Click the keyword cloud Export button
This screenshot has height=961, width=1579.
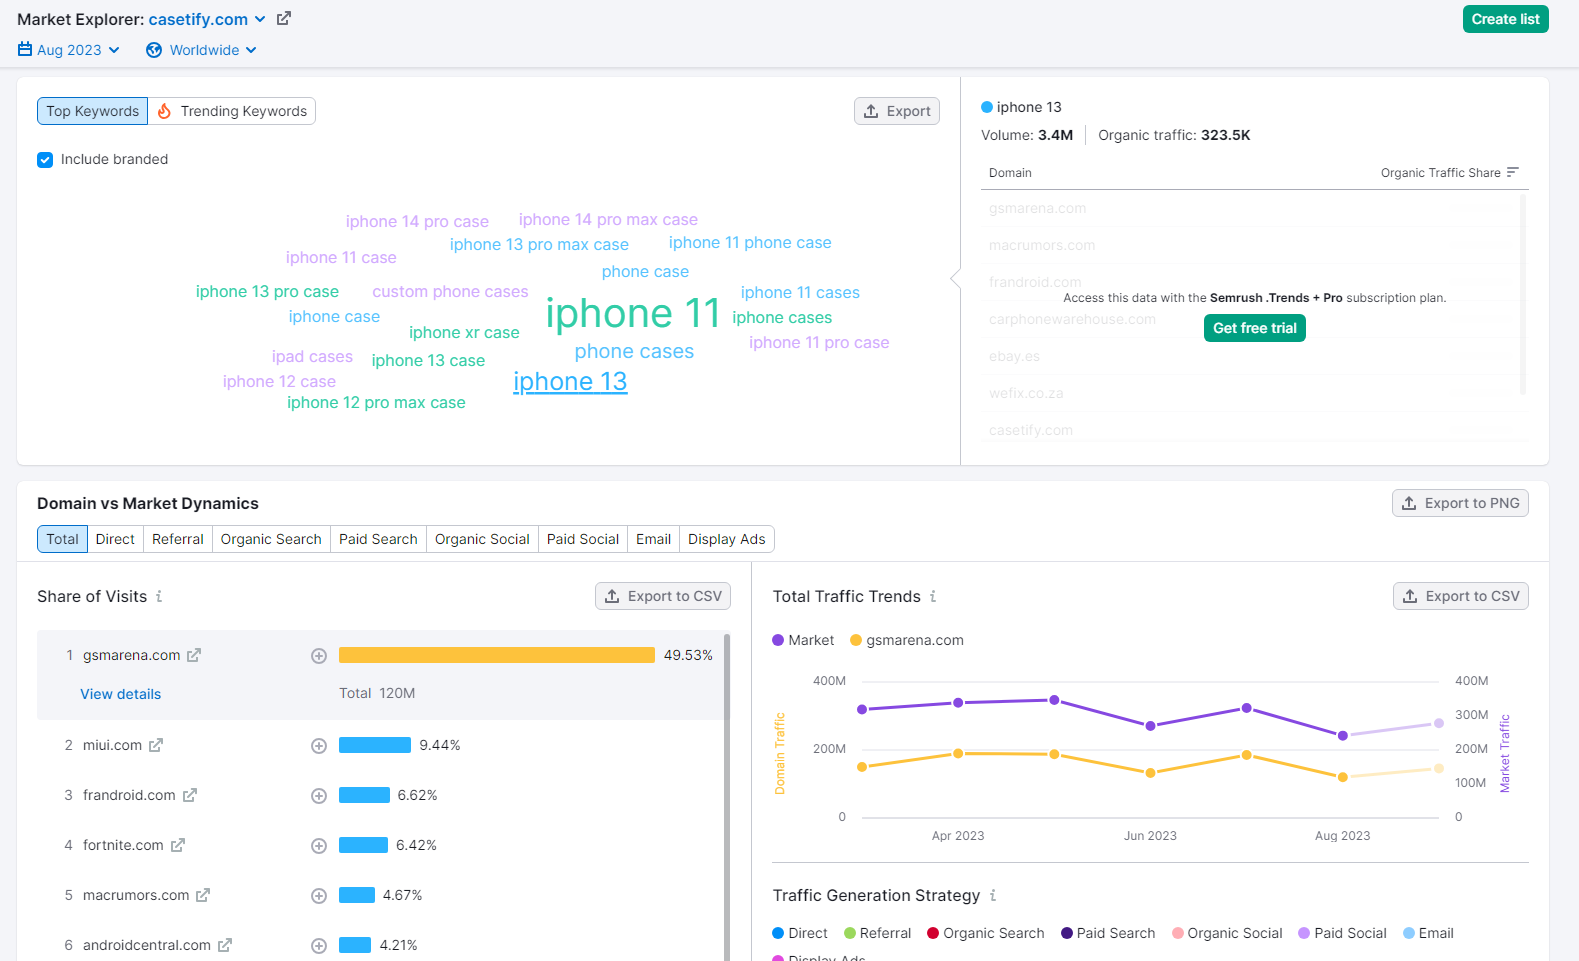click(897, 111)
